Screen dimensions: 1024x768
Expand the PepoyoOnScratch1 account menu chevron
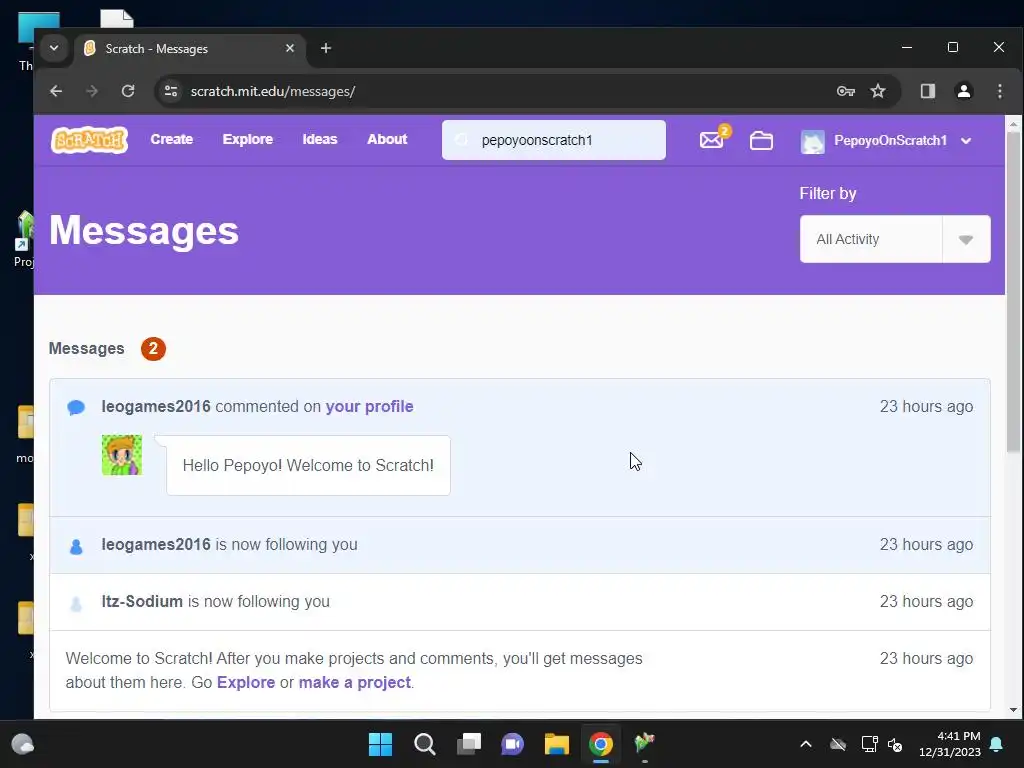click(x=967, y=141)
